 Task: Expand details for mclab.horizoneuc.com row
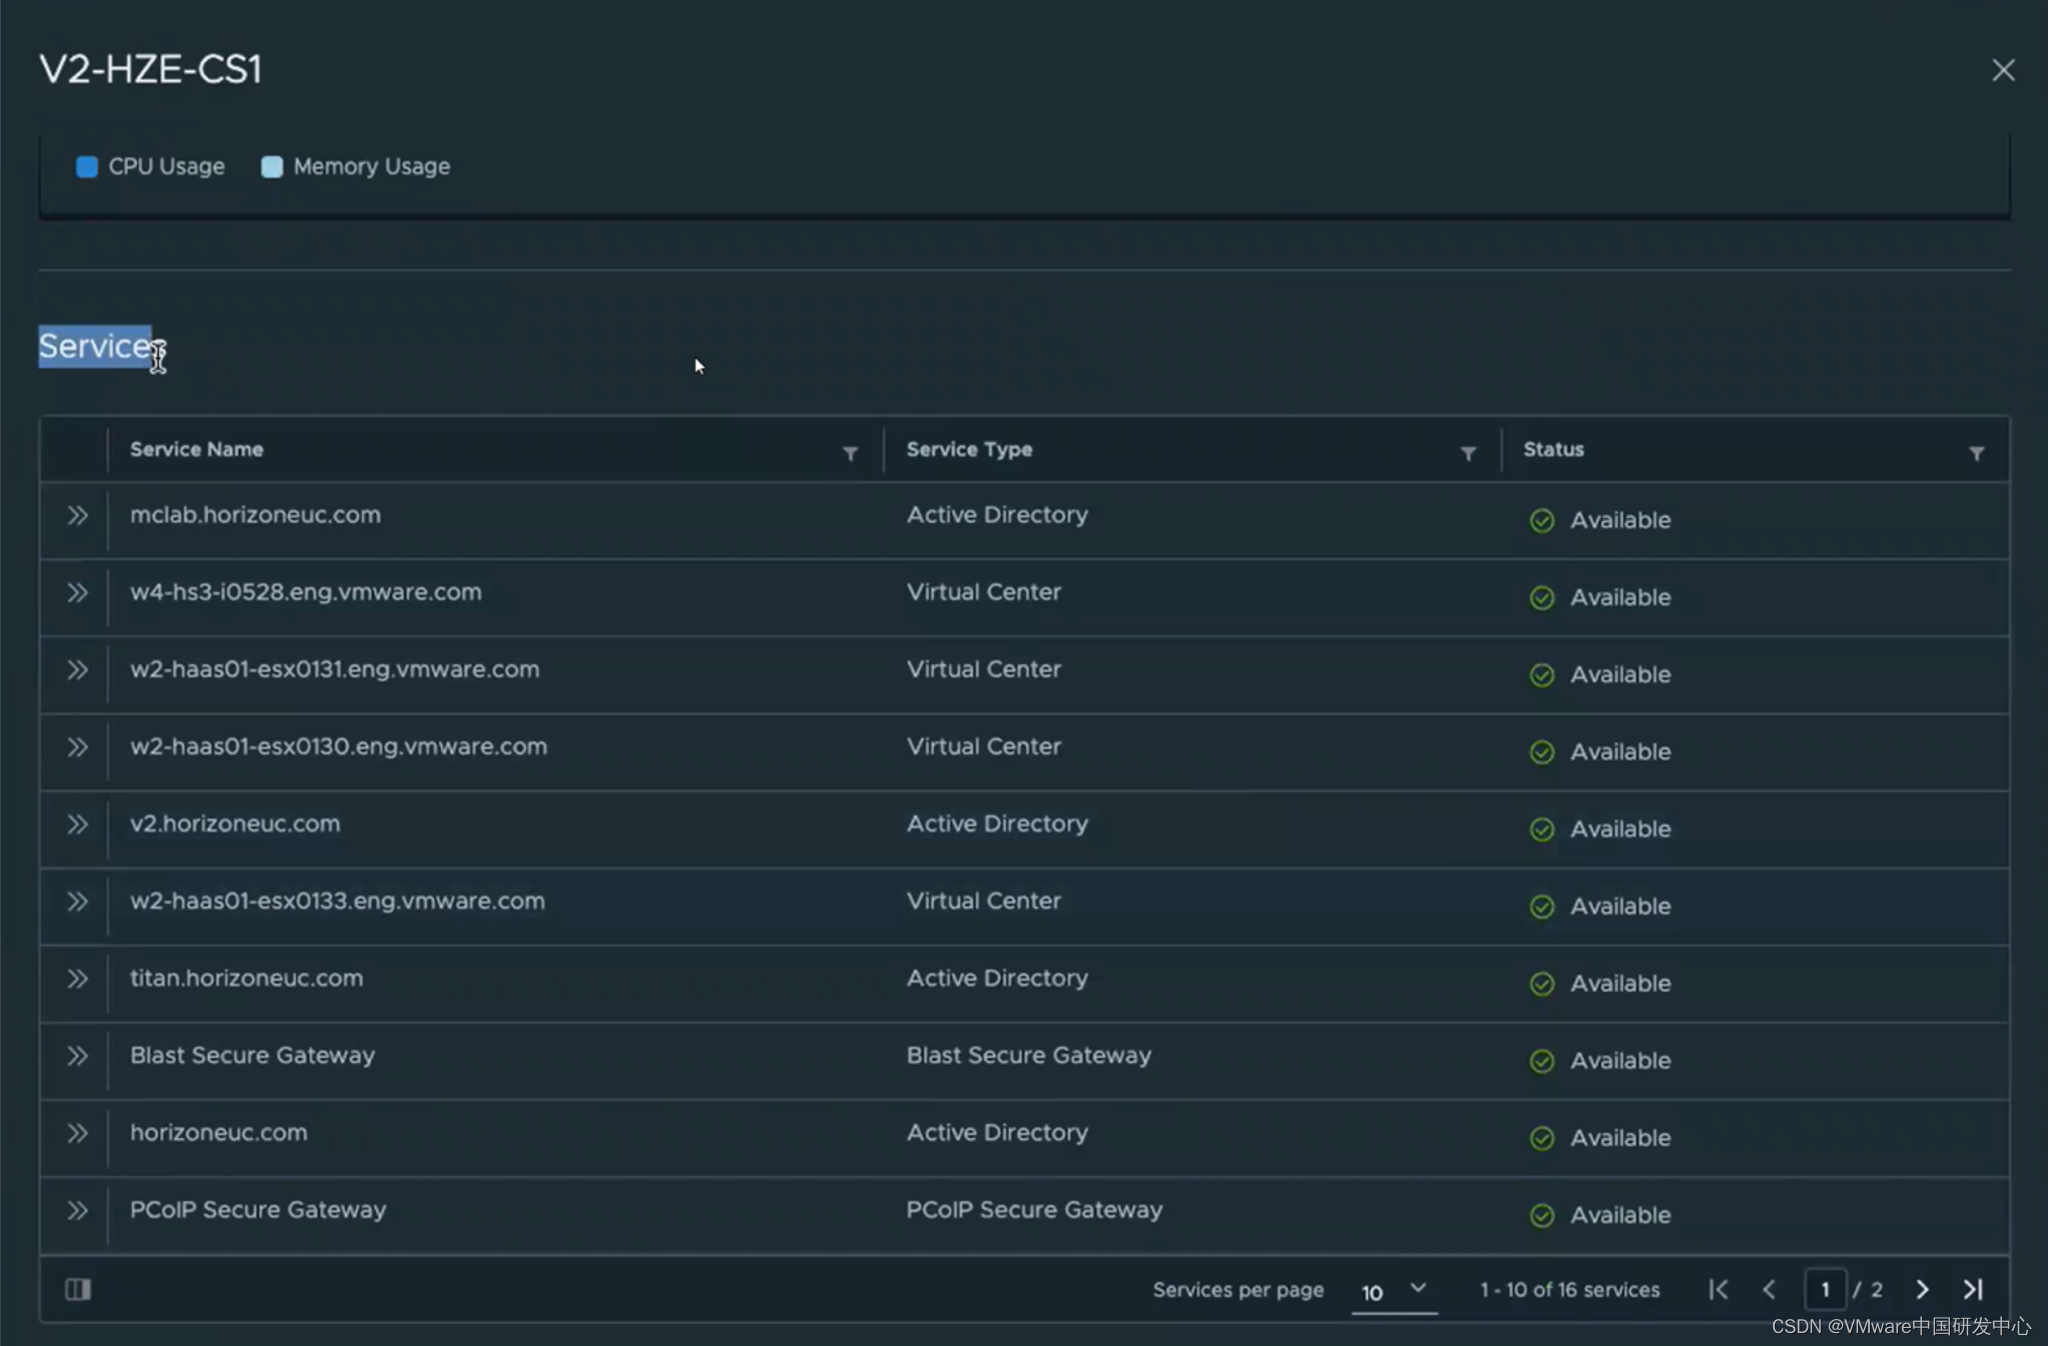coord(77,516)
